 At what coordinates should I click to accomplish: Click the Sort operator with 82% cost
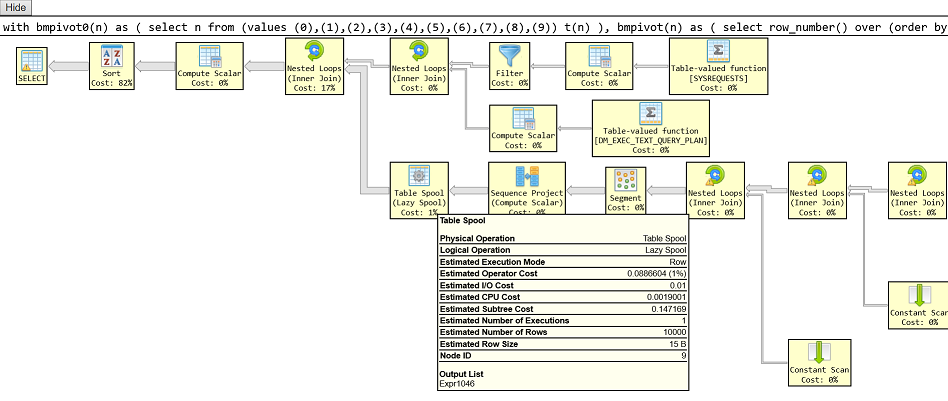[110, 65]
